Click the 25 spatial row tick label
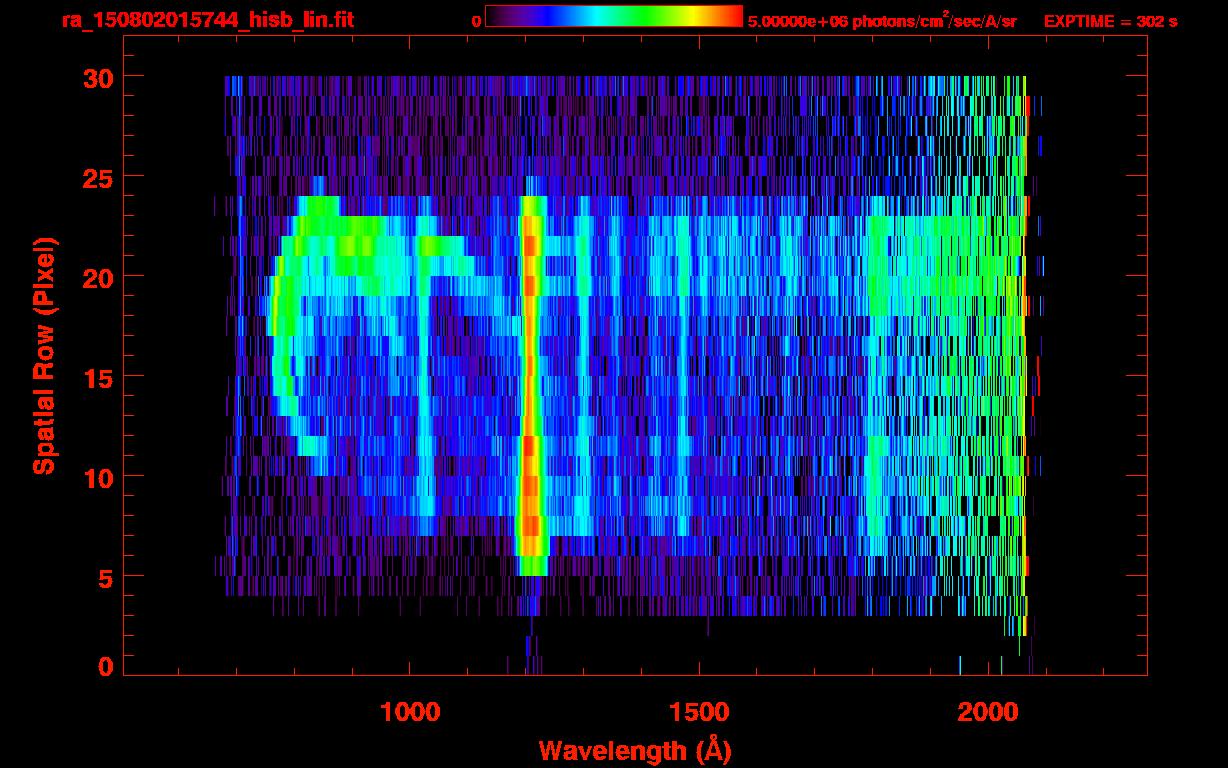Screen dimensions: 1228x768 point(99,177)
